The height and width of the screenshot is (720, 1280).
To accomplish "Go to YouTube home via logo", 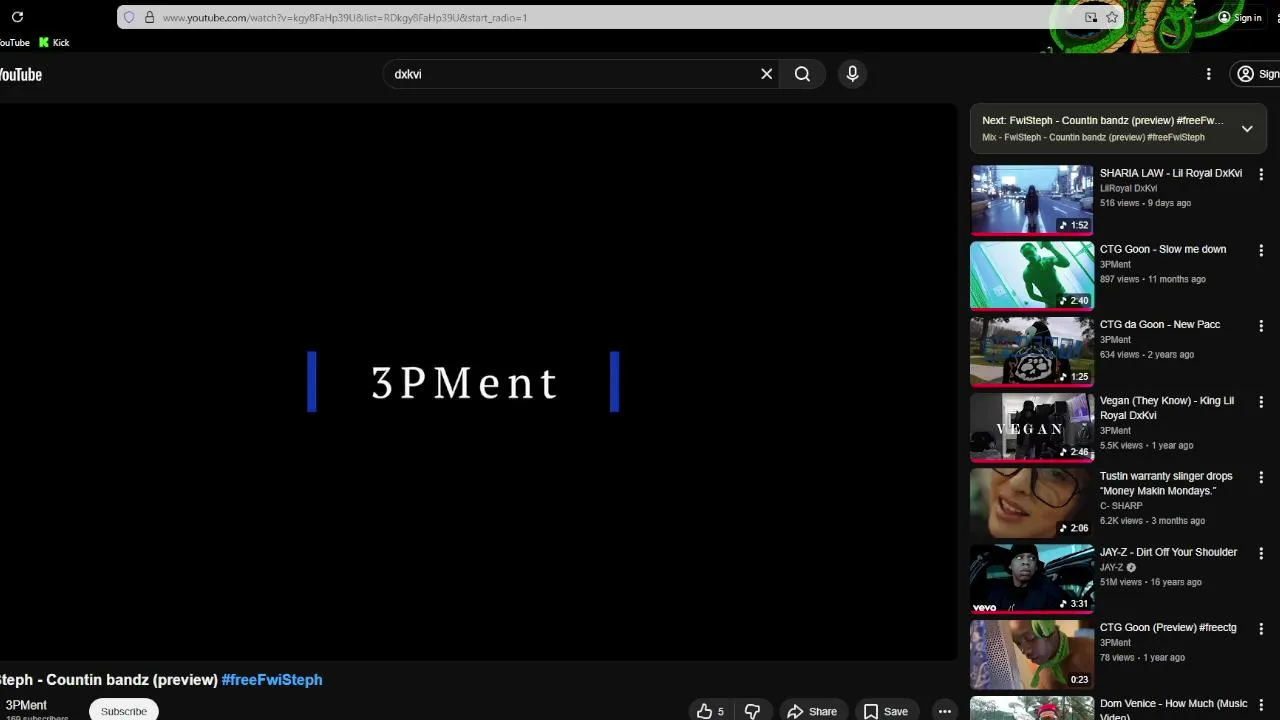I will click(20, 74).
